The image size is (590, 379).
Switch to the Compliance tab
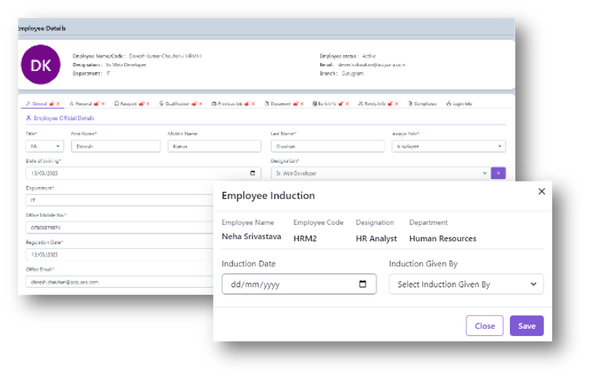423,104
